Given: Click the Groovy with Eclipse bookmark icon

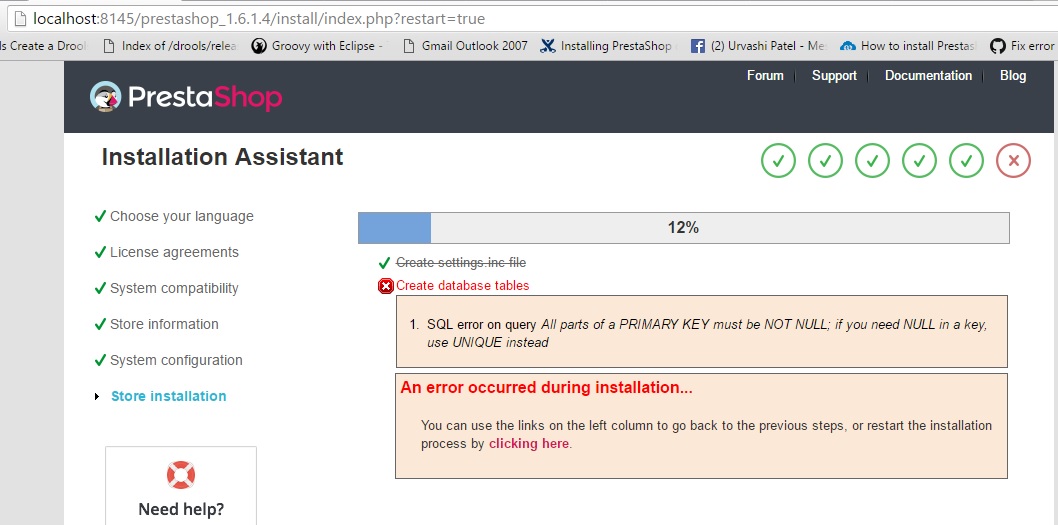Looking at the screenshot, I should click(x=258, y=46).
